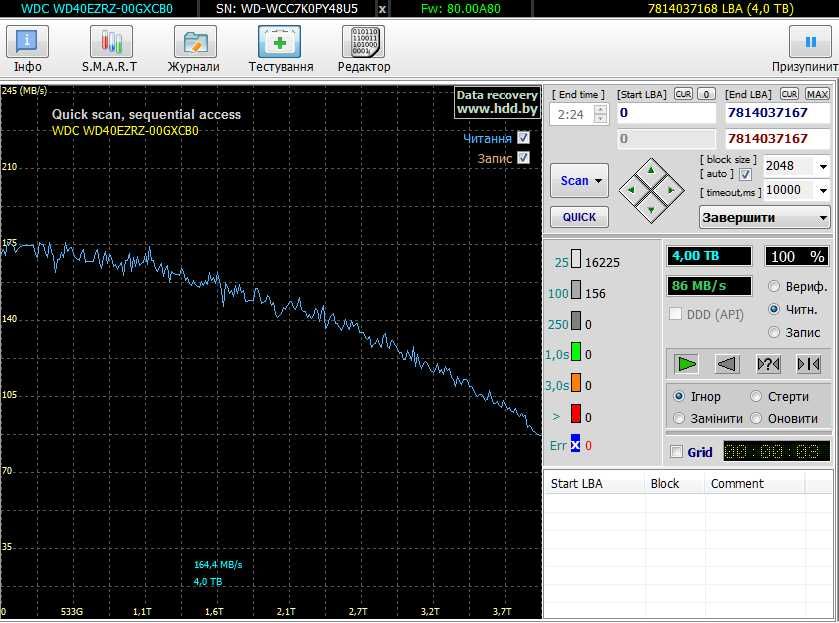Click the drive serial number tab SN: WD-WCC7K0PY48U5
This screenshot has height=623, width=839.
(287, 9)
